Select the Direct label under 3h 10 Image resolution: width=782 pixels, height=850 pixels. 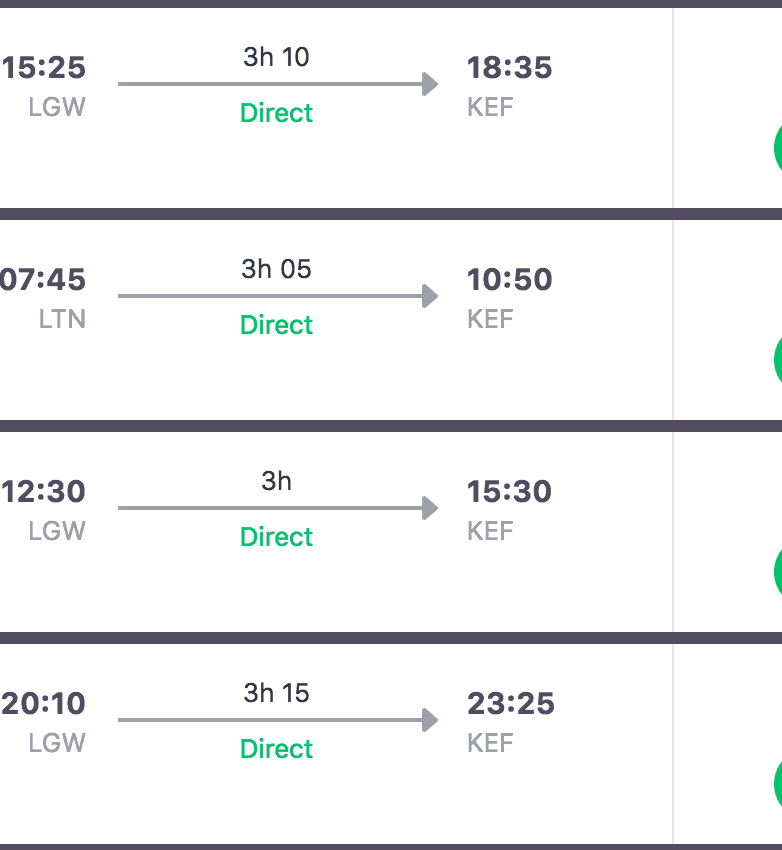coord(277,113)
